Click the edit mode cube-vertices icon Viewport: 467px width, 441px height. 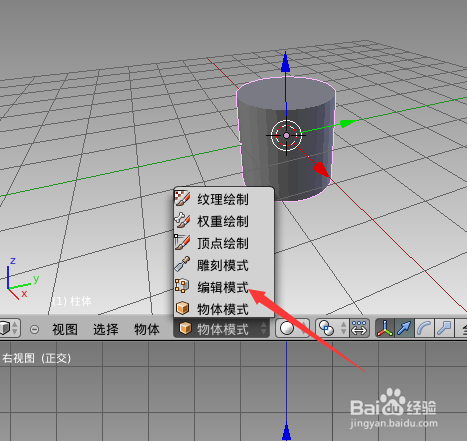coord(182,286)
